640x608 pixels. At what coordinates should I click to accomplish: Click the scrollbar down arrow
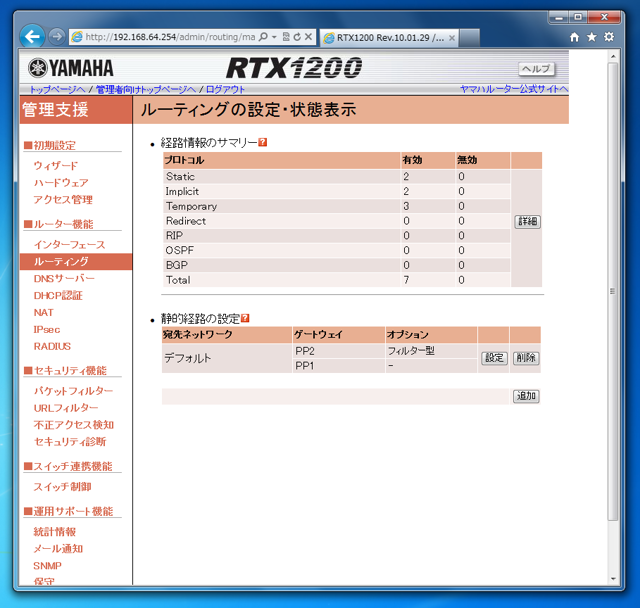(612, 579)
